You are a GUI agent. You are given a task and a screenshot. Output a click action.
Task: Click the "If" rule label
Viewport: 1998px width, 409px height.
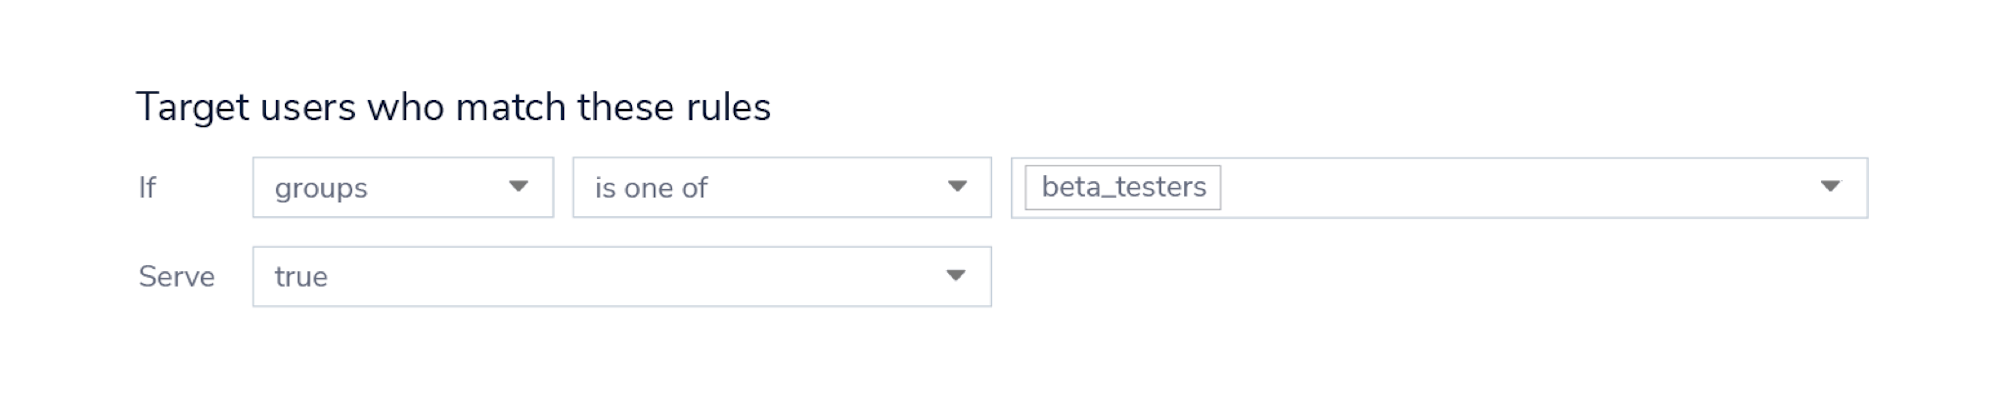pyautogui.click(x=147, y=187)
